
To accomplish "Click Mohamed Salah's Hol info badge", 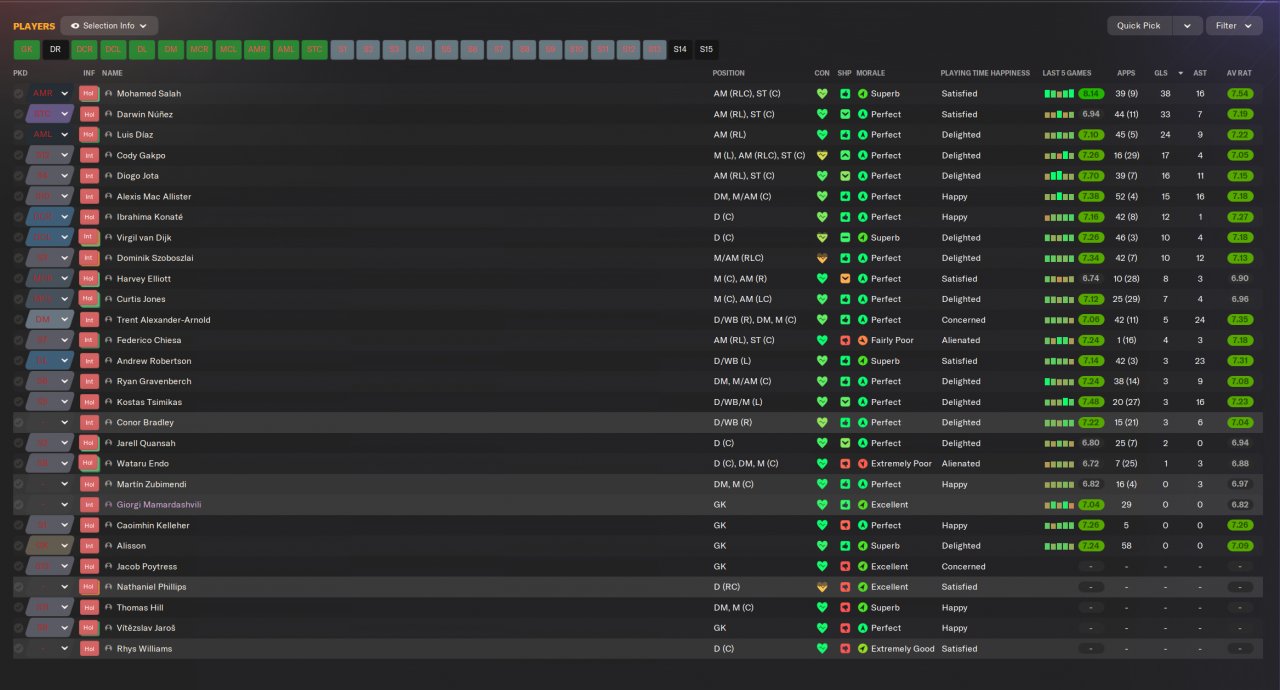I will [x=89, y=94].
